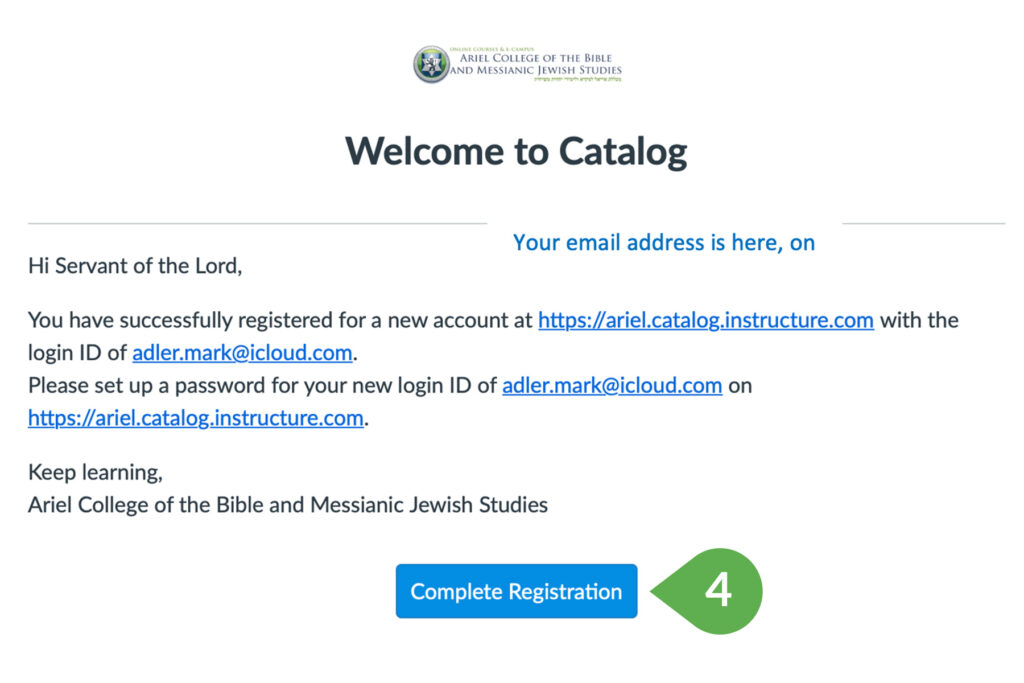Click the 'Keep learning,' sign-off line
The image size is (1024, 683).
coord(95,472)
